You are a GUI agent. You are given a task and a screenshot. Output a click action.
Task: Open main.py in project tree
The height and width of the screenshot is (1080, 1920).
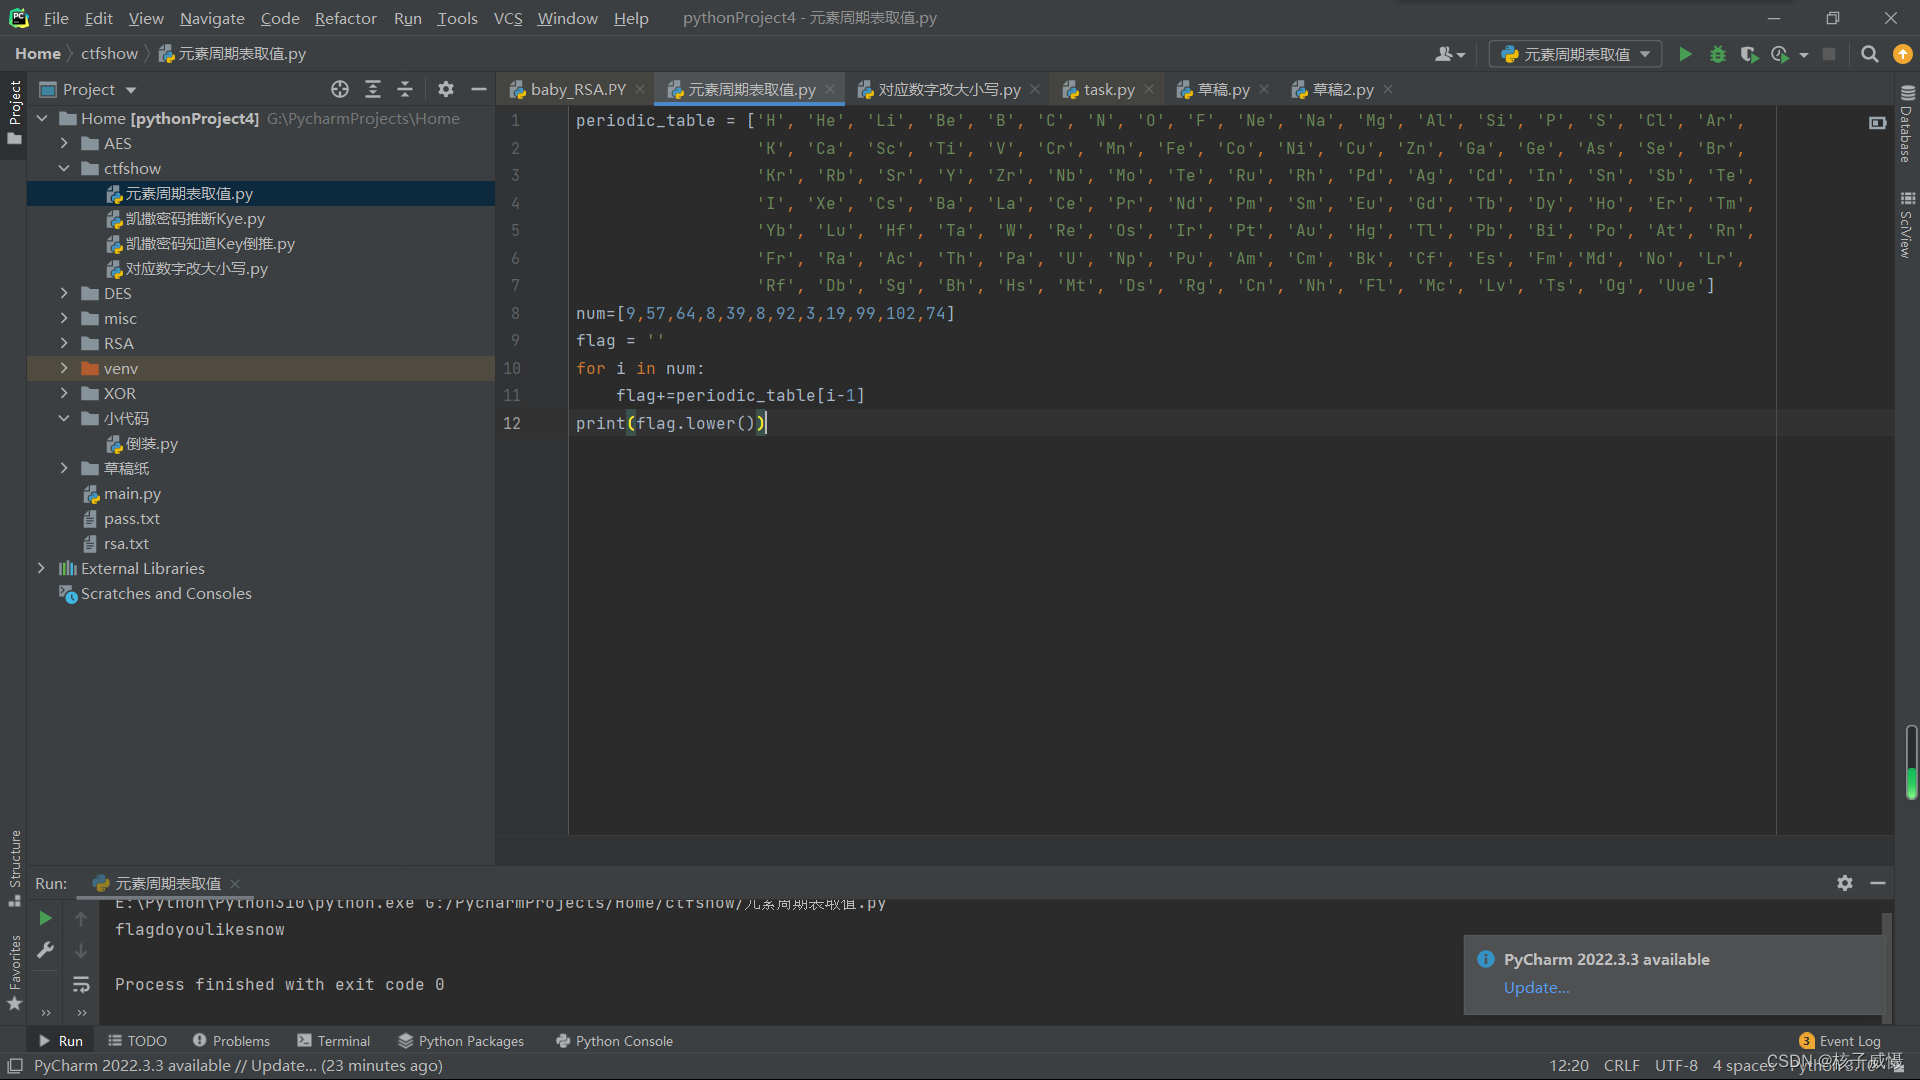132,493
